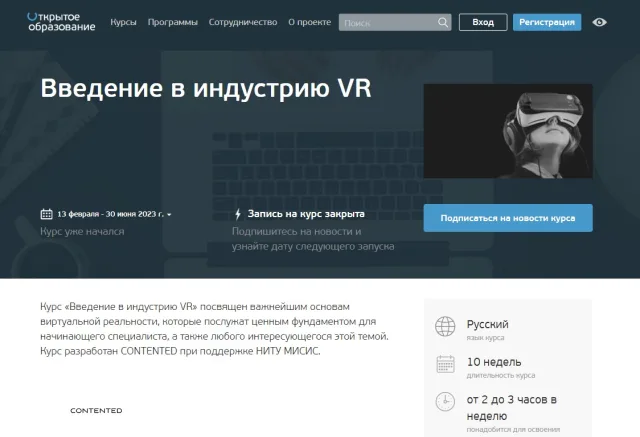
Task: Click the Курс уже начался status text
Action: pos(82,231)
